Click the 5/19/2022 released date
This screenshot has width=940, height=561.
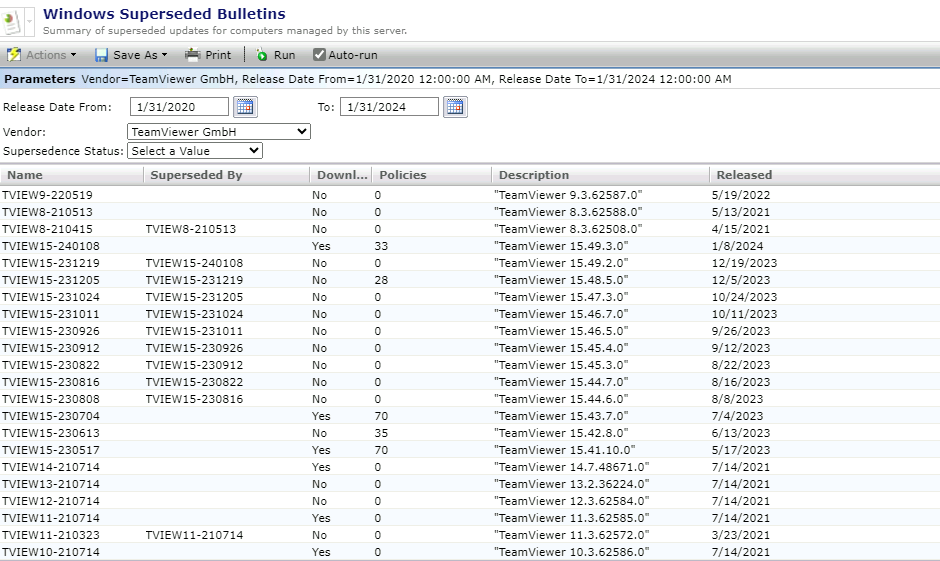(x=741, y=195)
